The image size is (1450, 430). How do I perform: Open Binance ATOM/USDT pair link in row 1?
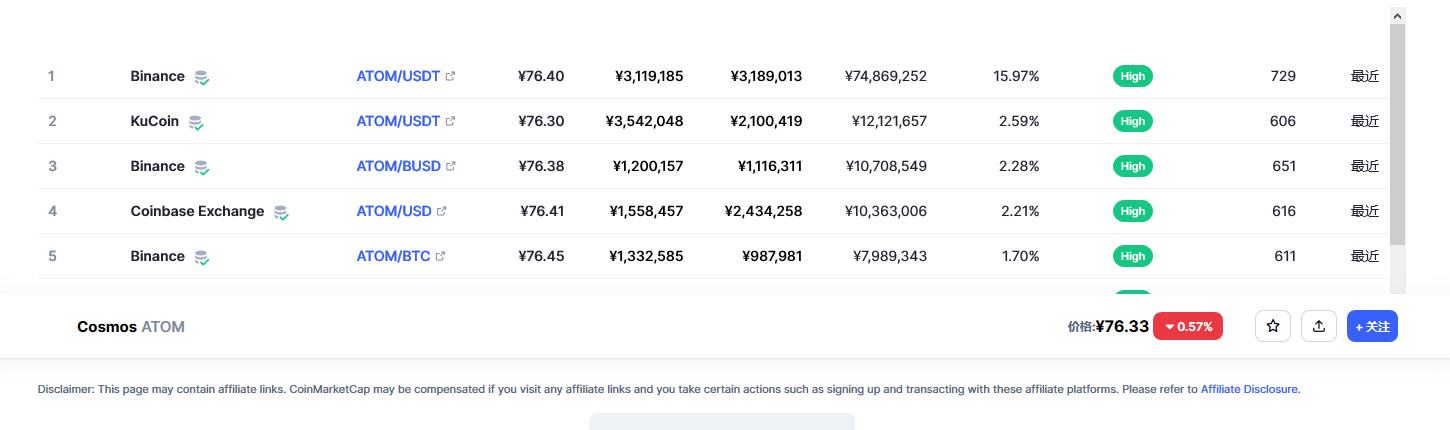pyautogui.click(x=398, y=76)
